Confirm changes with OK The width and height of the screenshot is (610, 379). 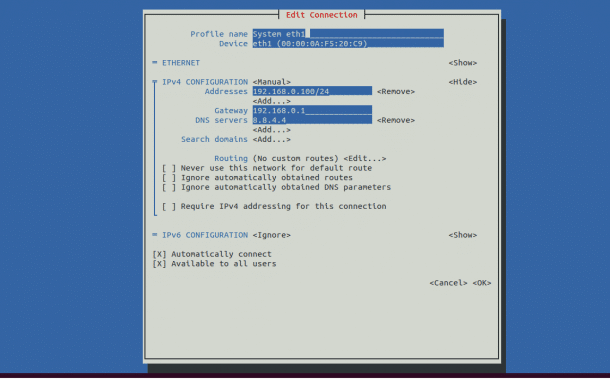point(482,283)
